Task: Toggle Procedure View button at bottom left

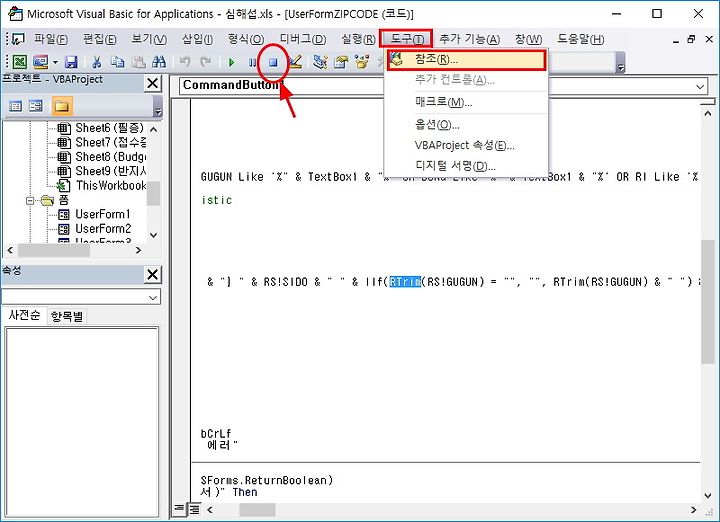Action: (x=180, y=509)
